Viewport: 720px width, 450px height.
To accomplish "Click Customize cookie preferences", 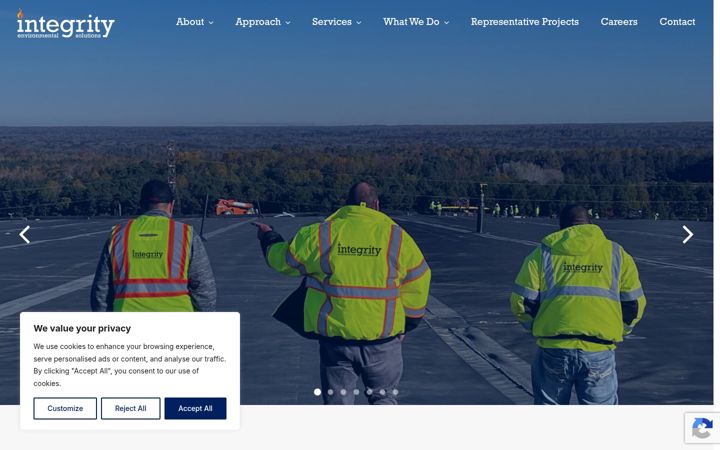I will [65, 408].
